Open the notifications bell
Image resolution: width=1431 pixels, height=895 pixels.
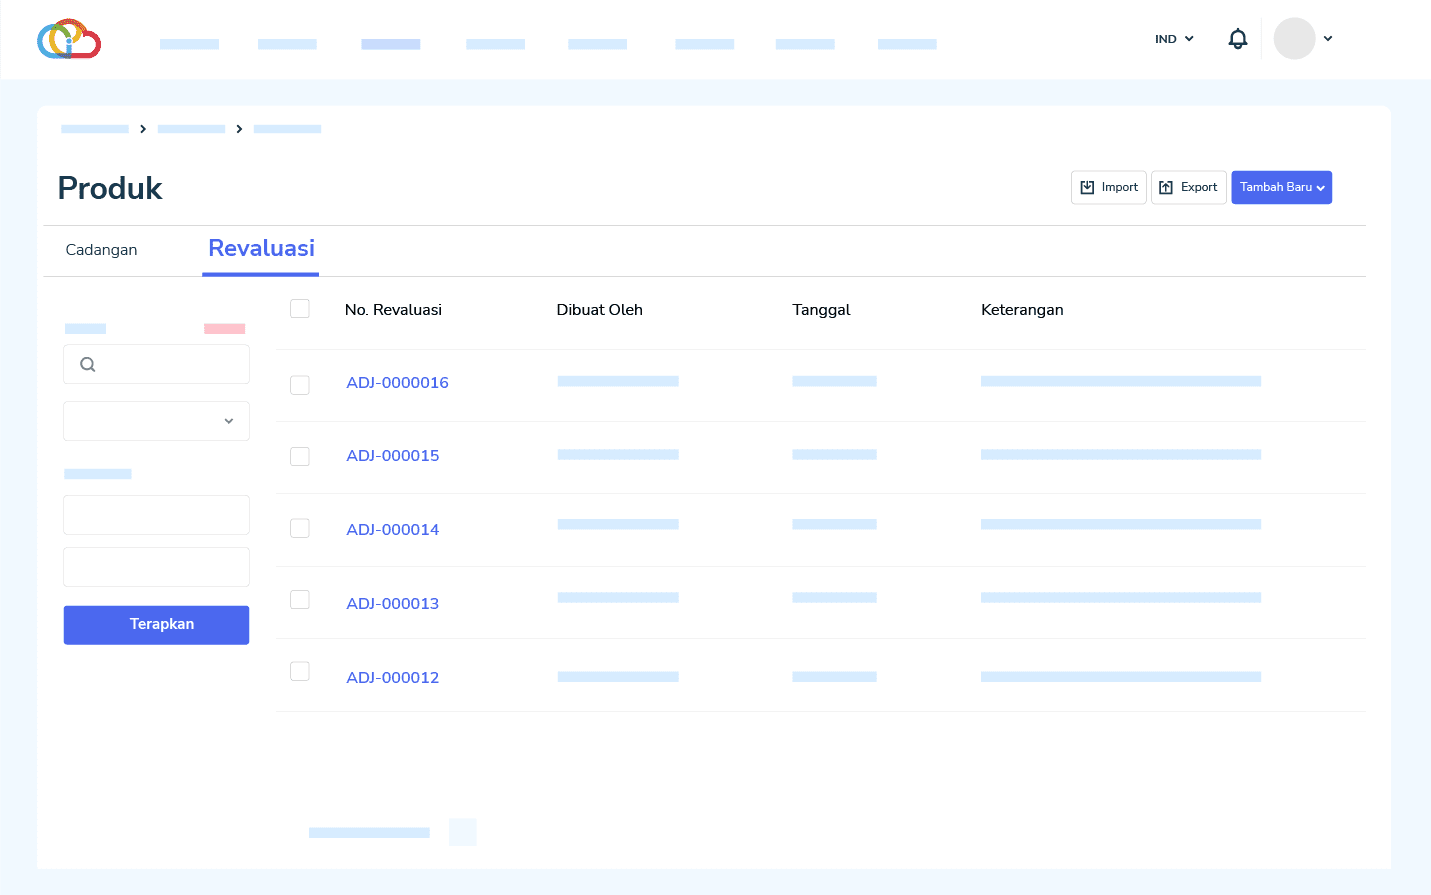pos(1237,39)
